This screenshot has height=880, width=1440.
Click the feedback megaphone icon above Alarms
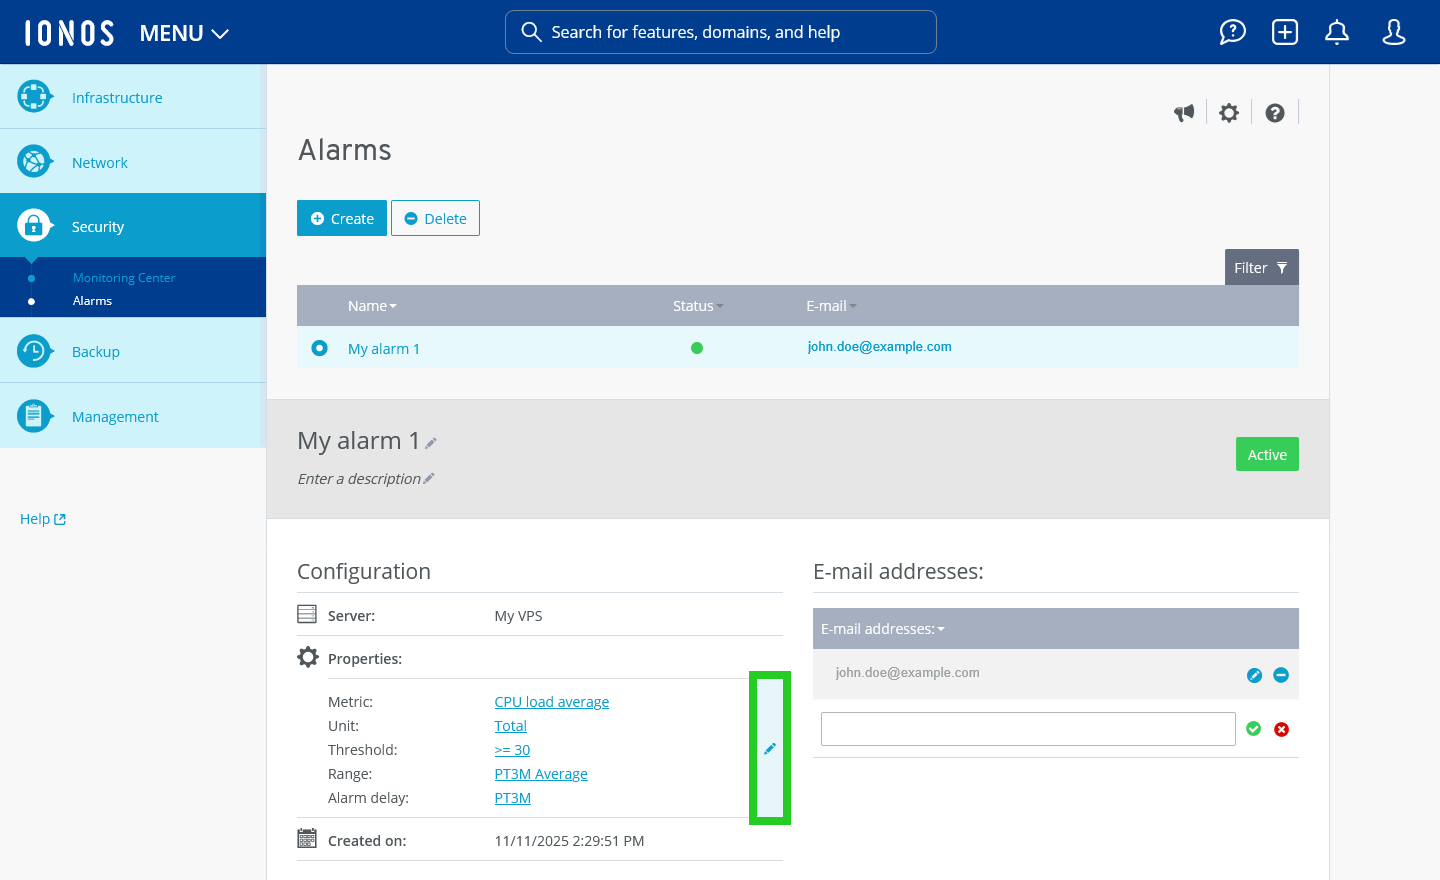(1184, 112)
